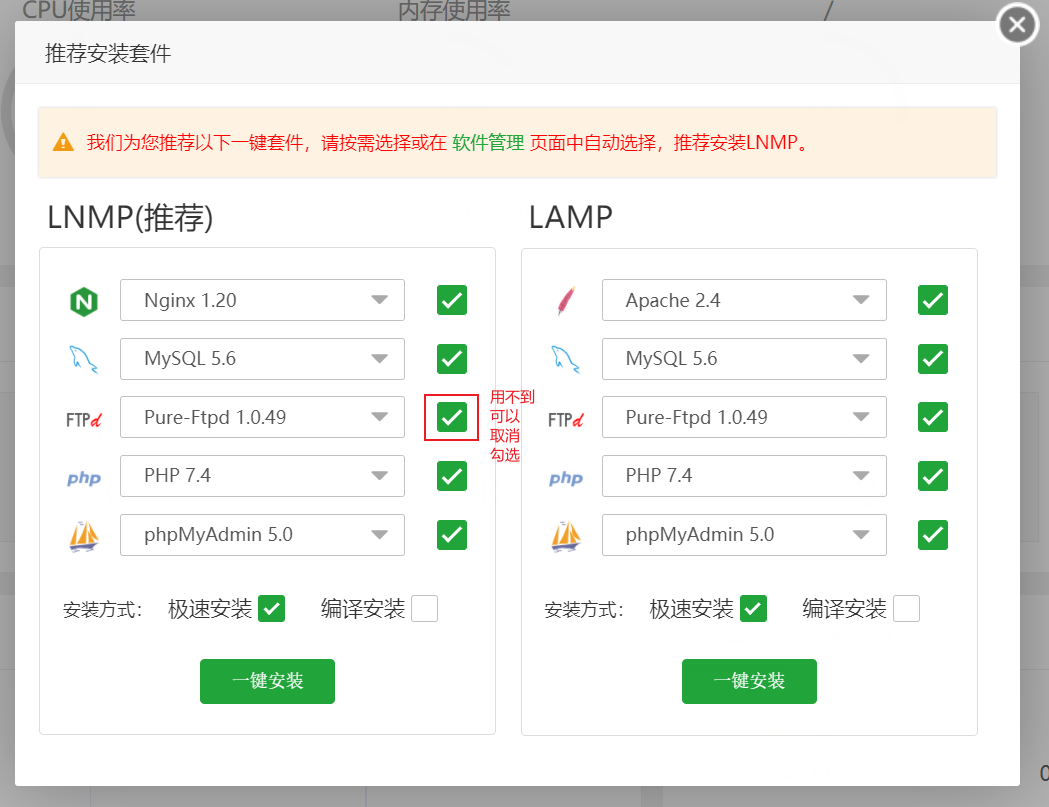Screen dimensions: 1049x807
Task: Click the orange warning triangle icon
Action: pos(64,143)
